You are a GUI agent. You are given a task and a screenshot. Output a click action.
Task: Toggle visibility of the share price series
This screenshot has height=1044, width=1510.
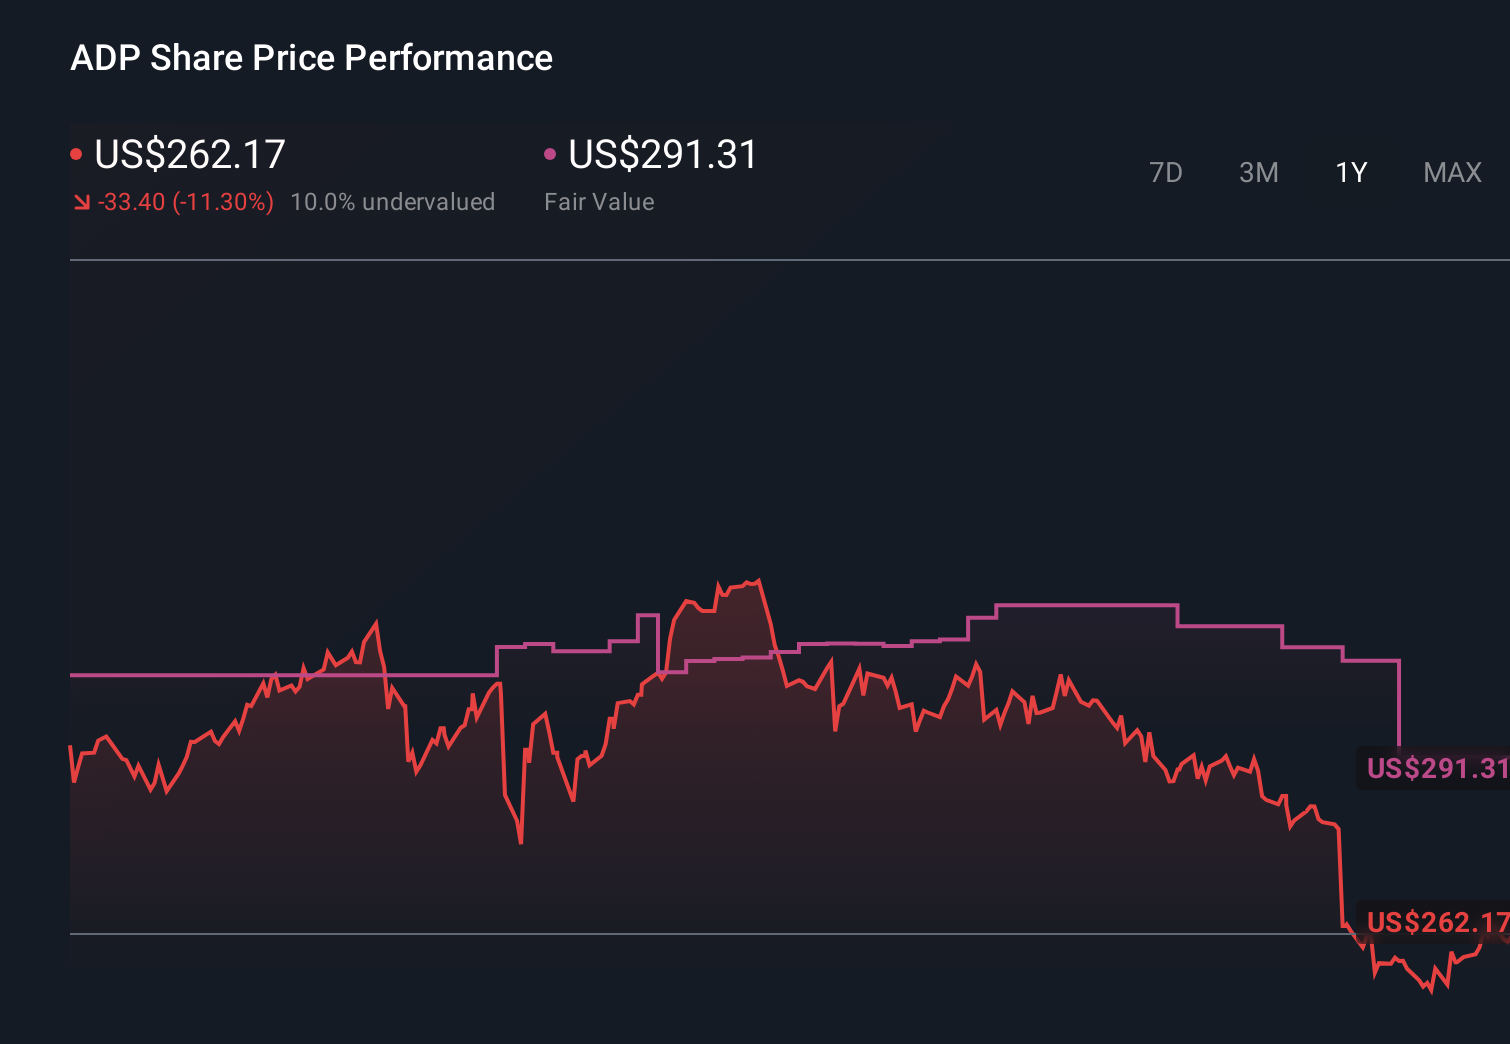(76, 153)
